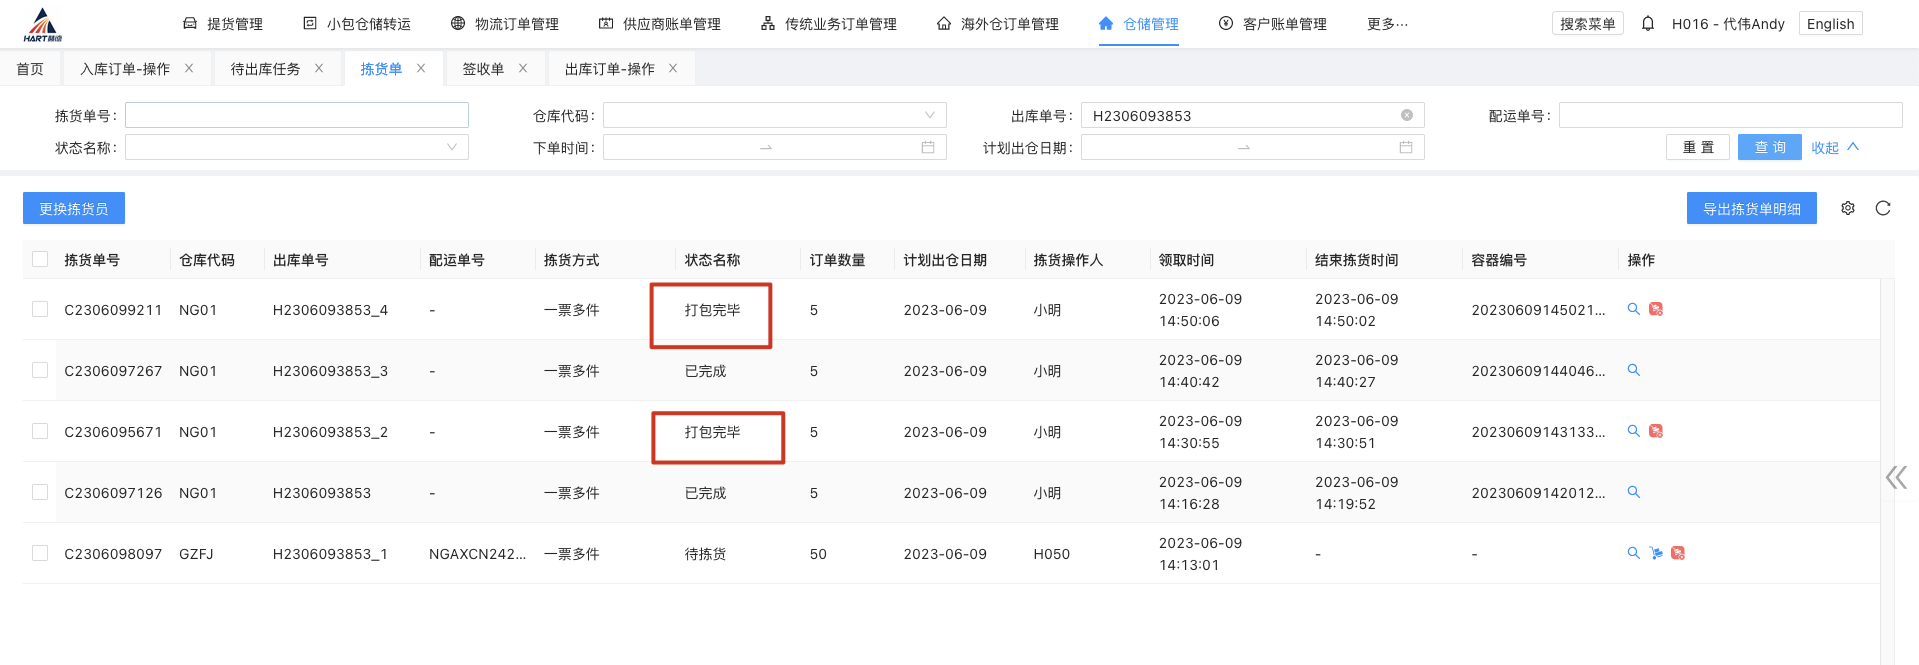Viewport: 1919px width, 665px height.
Task: Open the 客户账单管理 menu
Action: [x=1272, y=24]
